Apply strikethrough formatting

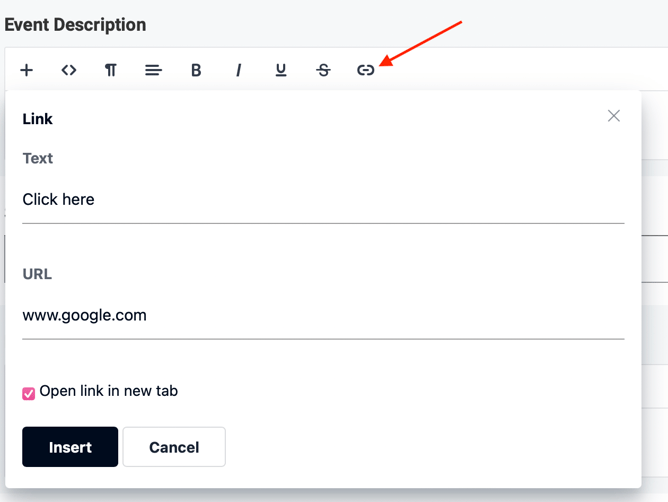tap(323, 70)
